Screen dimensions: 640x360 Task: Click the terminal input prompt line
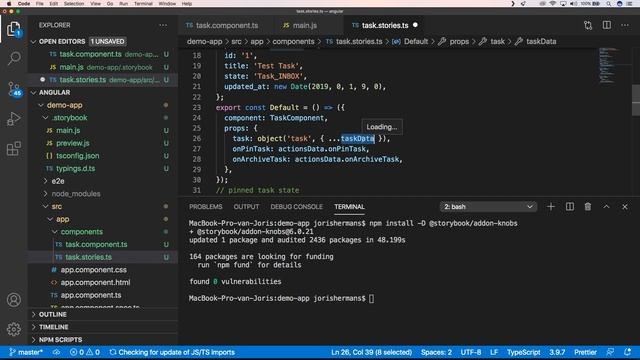(x=281, y=298)
